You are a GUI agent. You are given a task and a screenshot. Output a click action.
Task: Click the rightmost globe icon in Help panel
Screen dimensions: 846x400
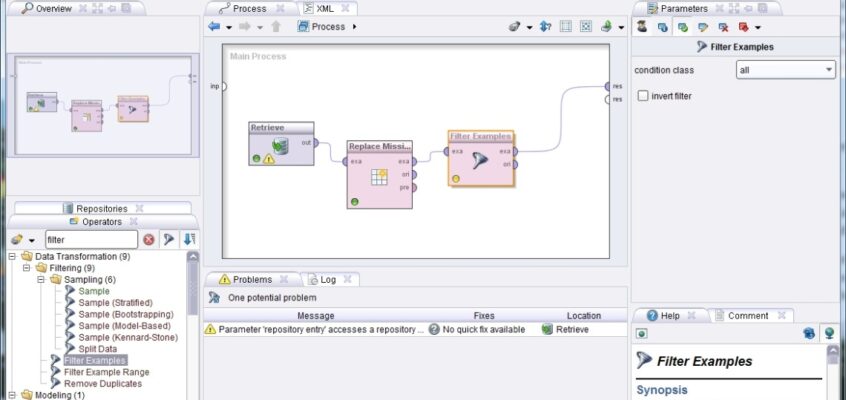coord(829,333)
